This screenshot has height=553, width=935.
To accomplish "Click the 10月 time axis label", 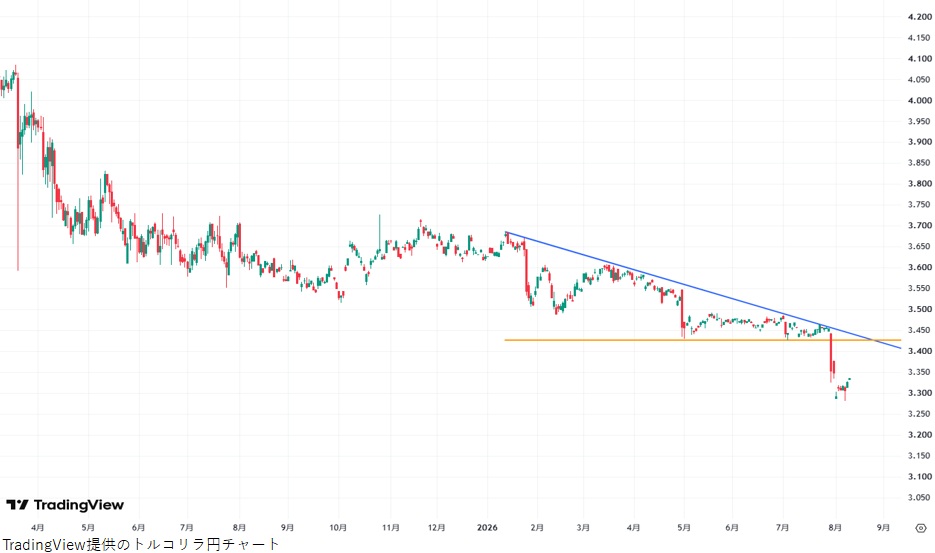I will (x=338, y=527).
